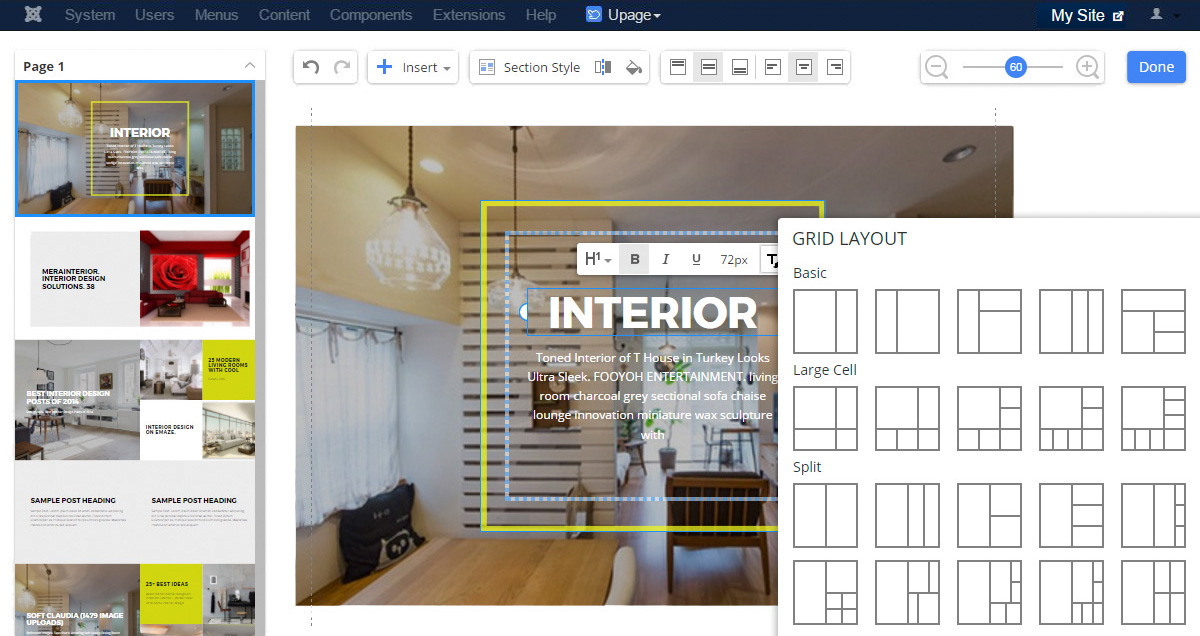This screenshot has height=636, width=1200.
Task: Toggle bold on the heading text
Action: [x=634, y=260]
